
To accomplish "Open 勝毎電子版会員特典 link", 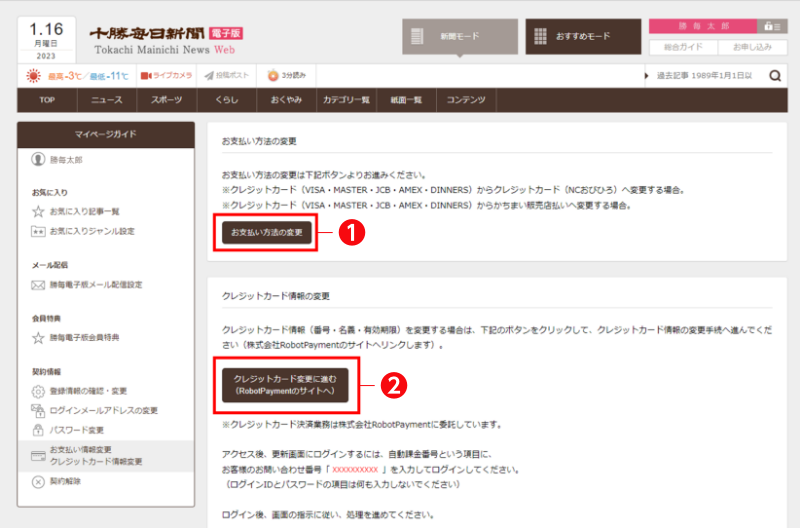I will point(84,337).
